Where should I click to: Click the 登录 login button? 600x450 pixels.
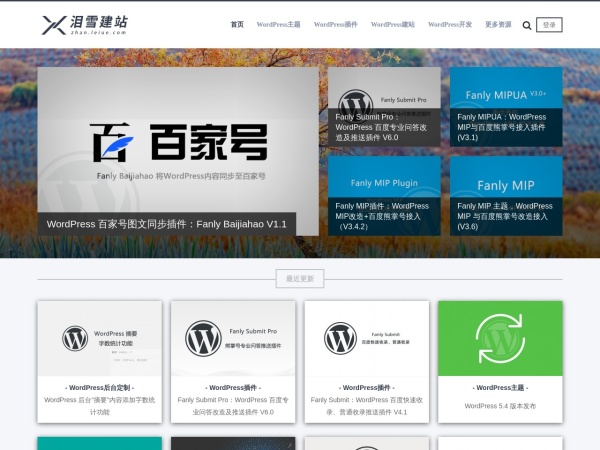[x=549, y=25]
